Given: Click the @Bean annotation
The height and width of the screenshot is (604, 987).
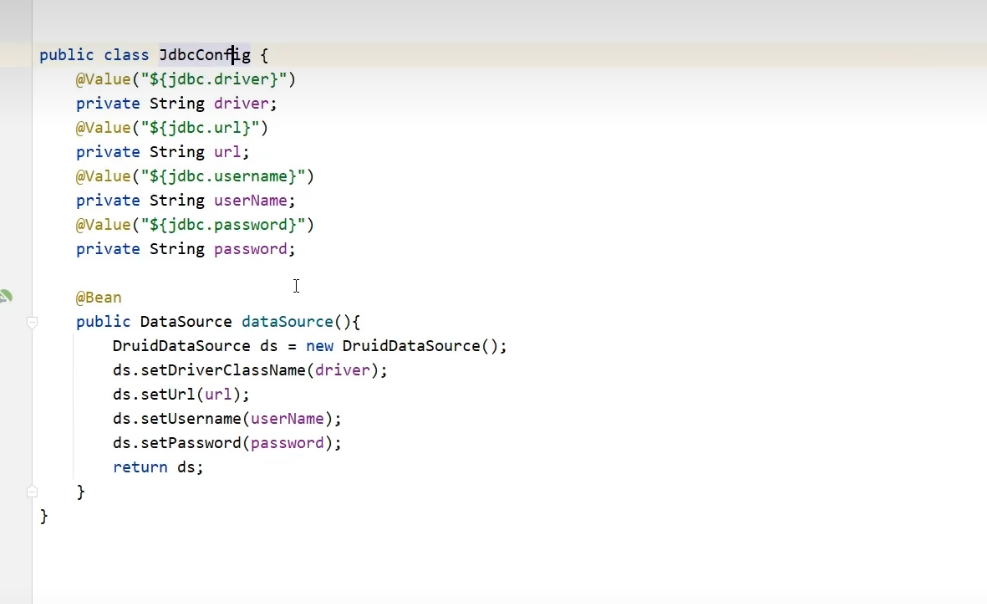Looking at the screenshot, I should [98, 297].
